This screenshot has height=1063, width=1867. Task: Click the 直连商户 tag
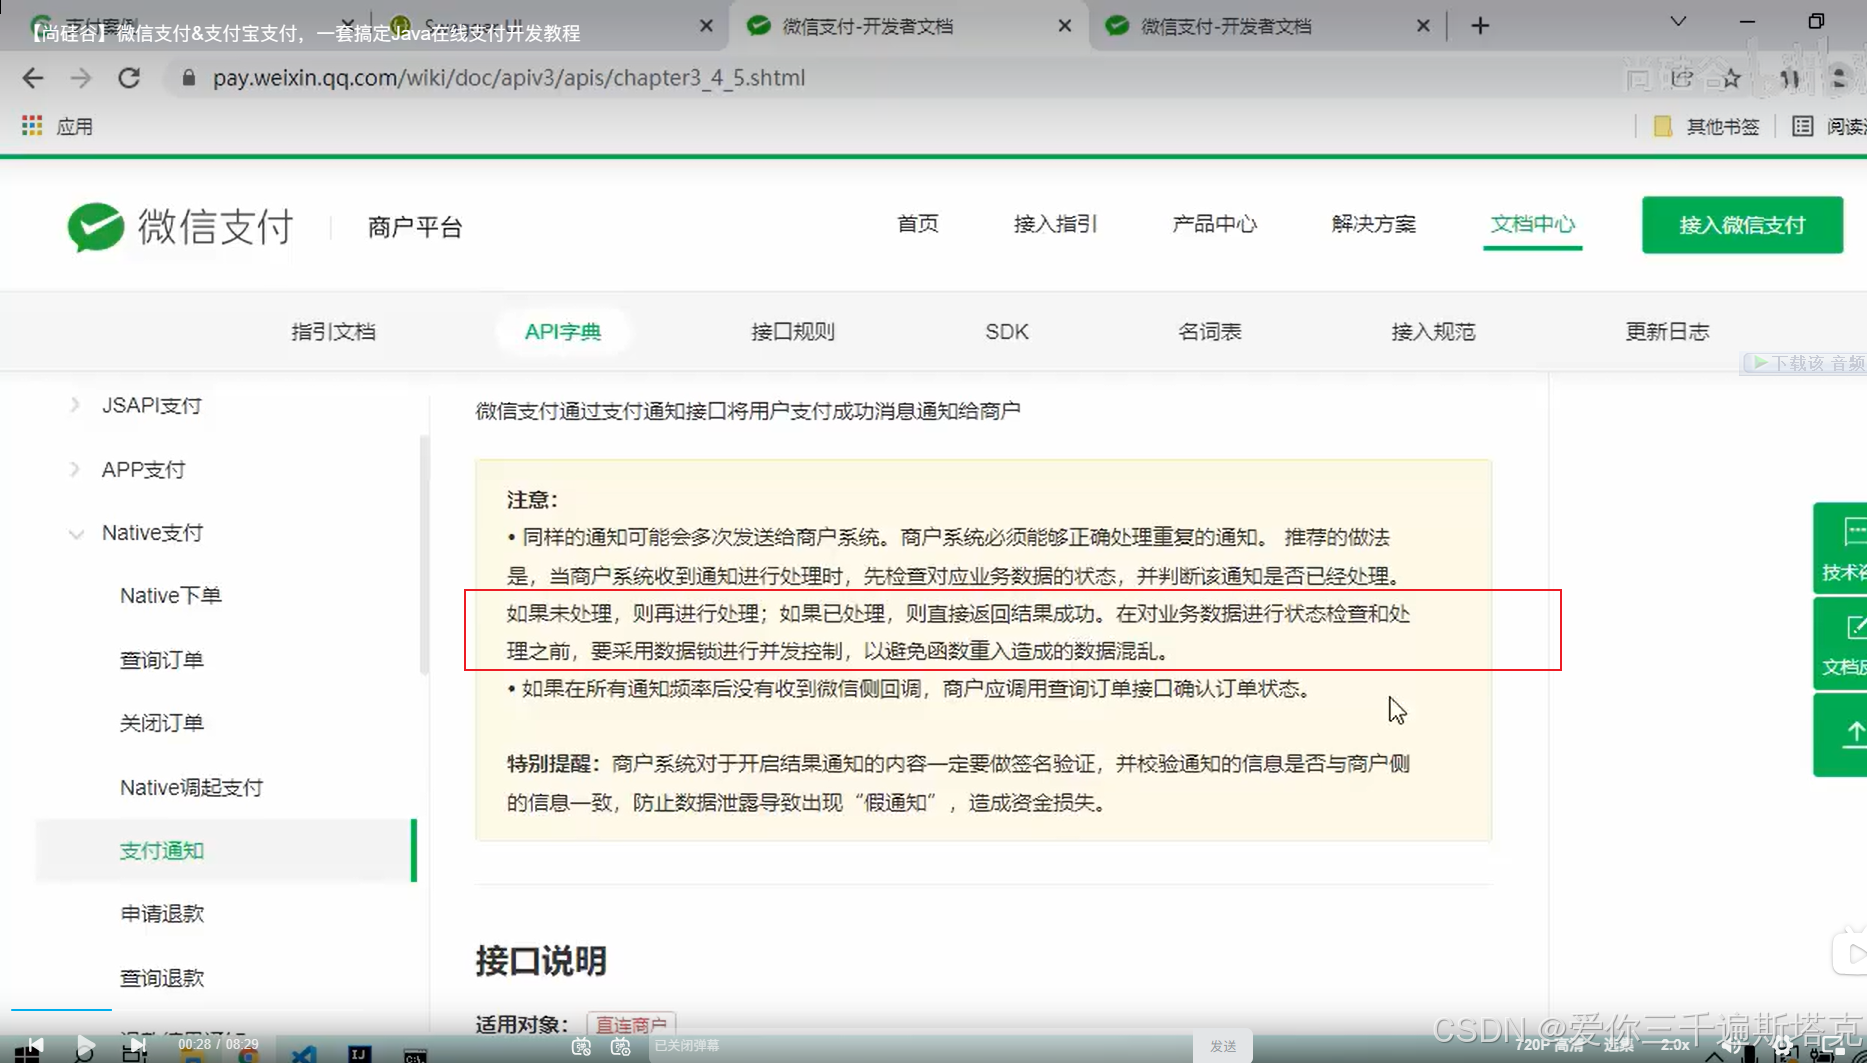[x=631, y=1025]
